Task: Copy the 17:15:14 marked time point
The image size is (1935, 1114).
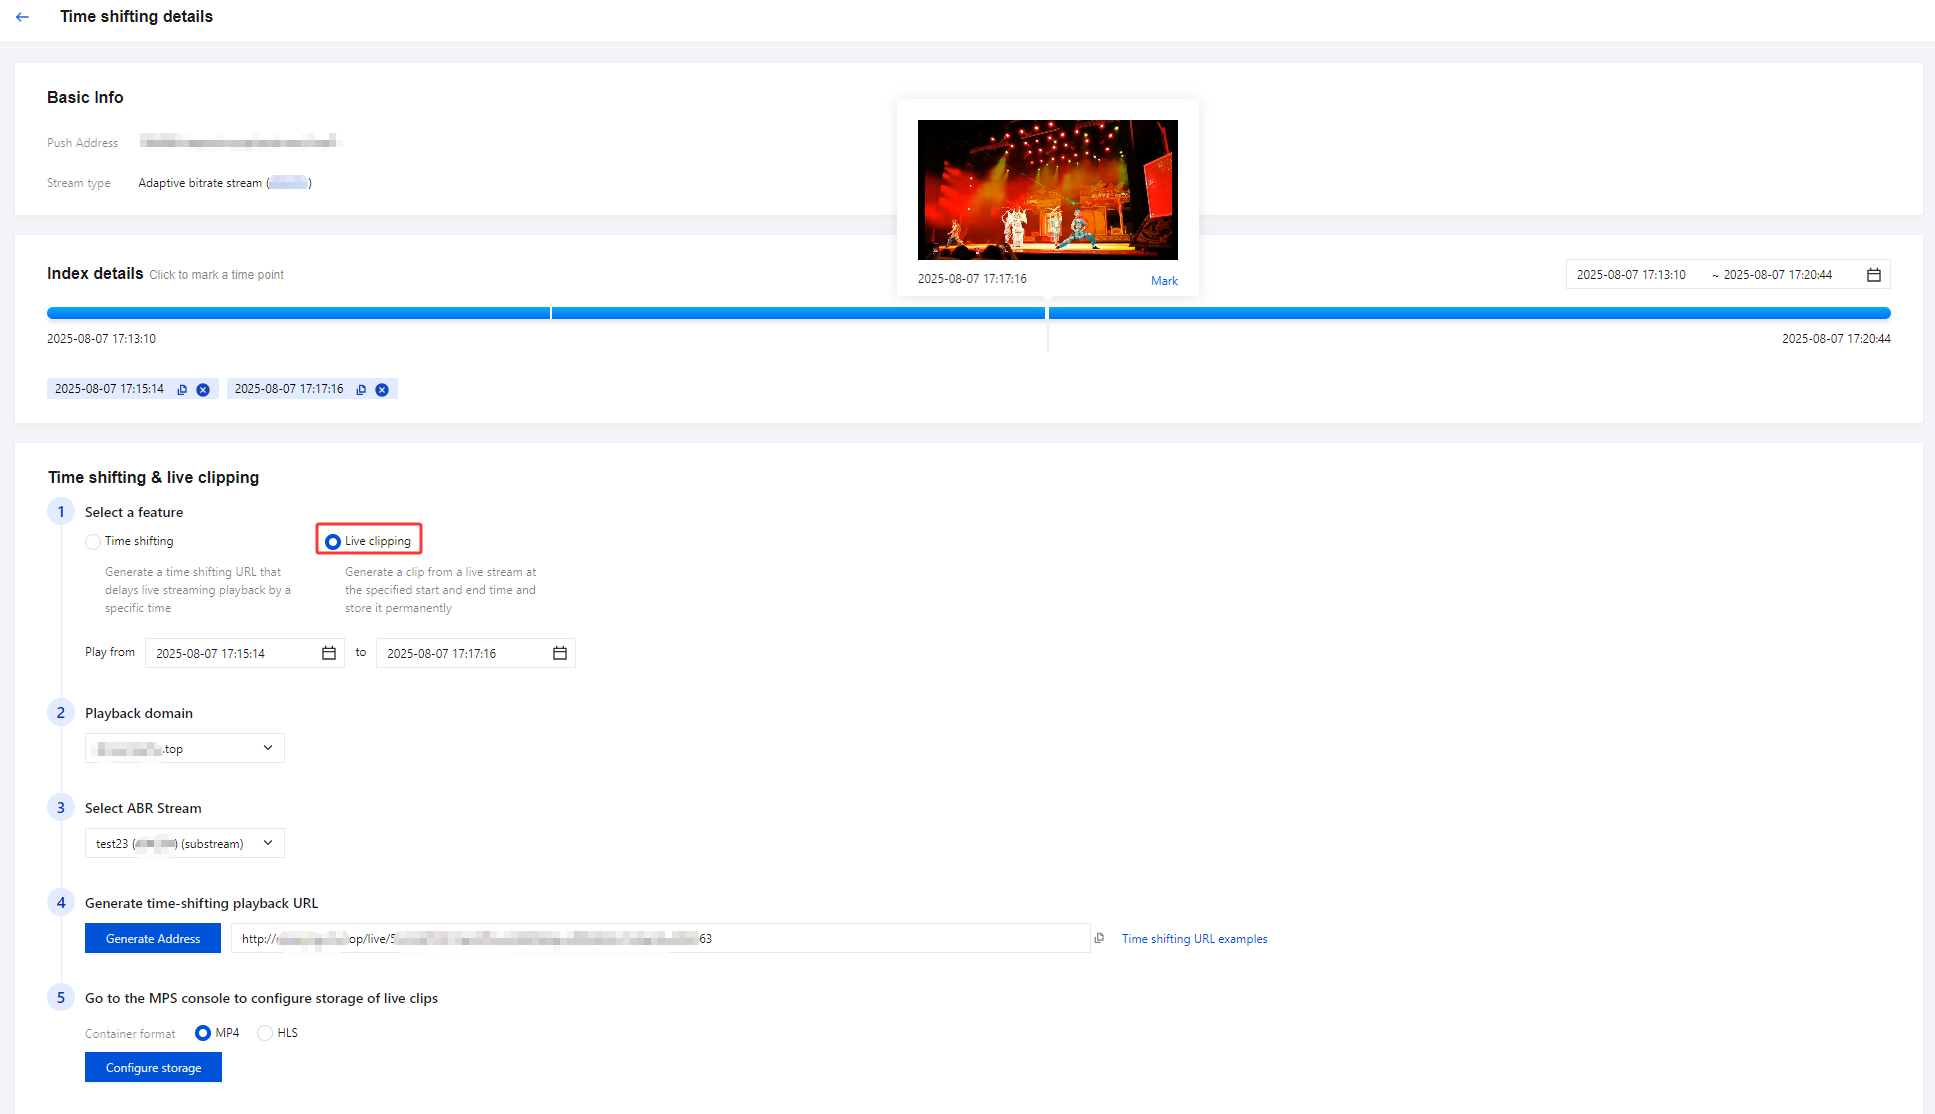Action: [182, 390]
